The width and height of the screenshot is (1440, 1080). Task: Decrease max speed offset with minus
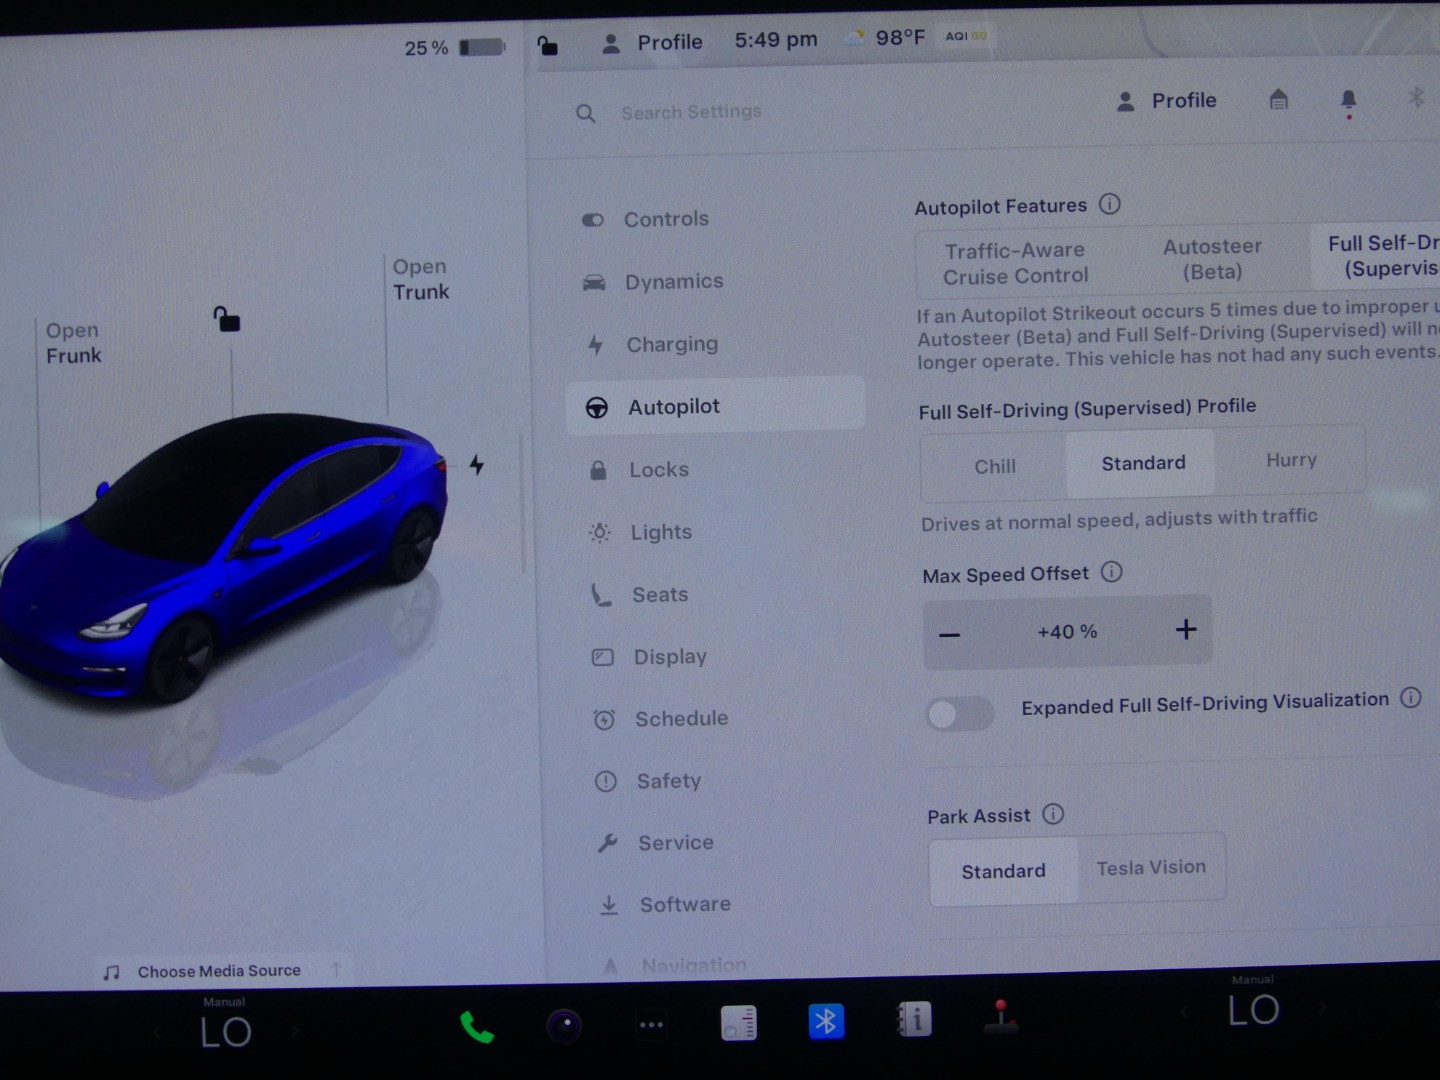(950, 635)
